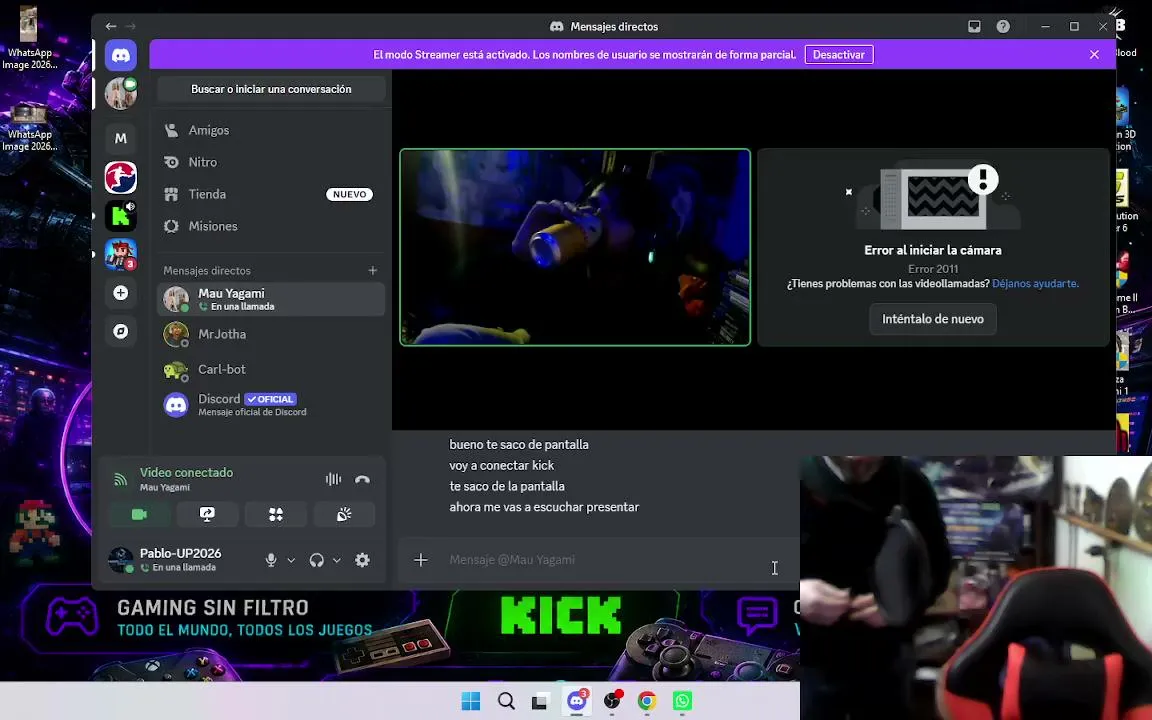This screenshot has height=720, width=1152.
Task: Click the NUEVO badge beside Tienda
Action: coord(349,194)
